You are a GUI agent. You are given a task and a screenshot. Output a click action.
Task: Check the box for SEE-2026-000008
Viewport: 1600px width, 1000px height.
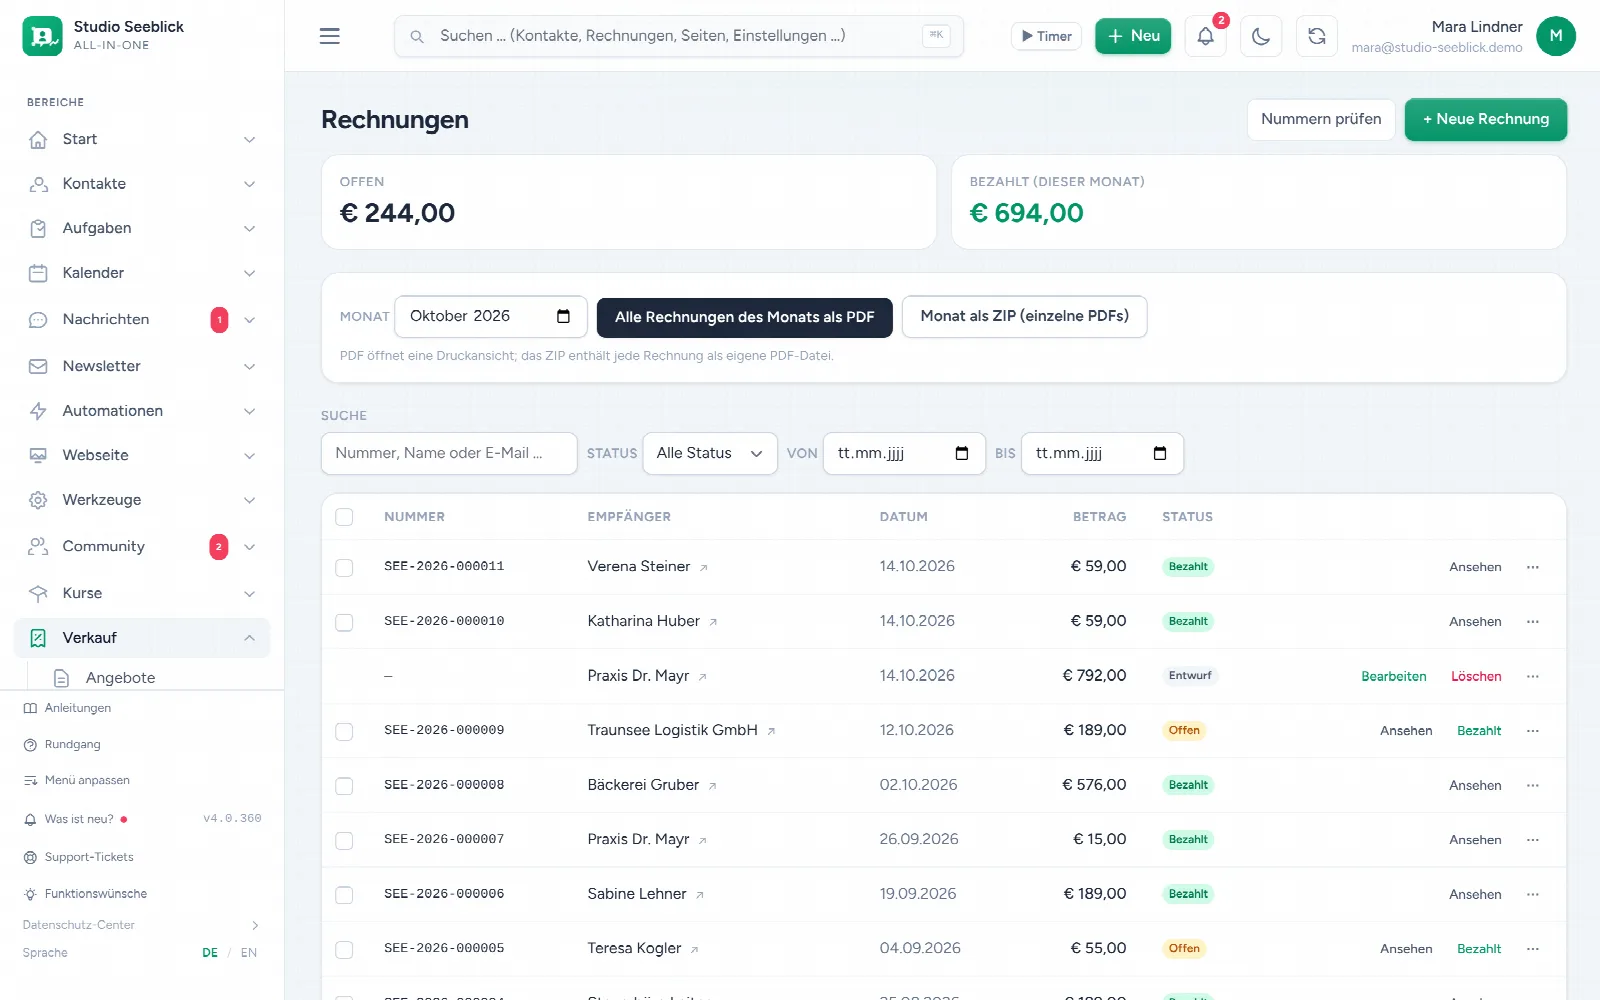tap(344, 786)
